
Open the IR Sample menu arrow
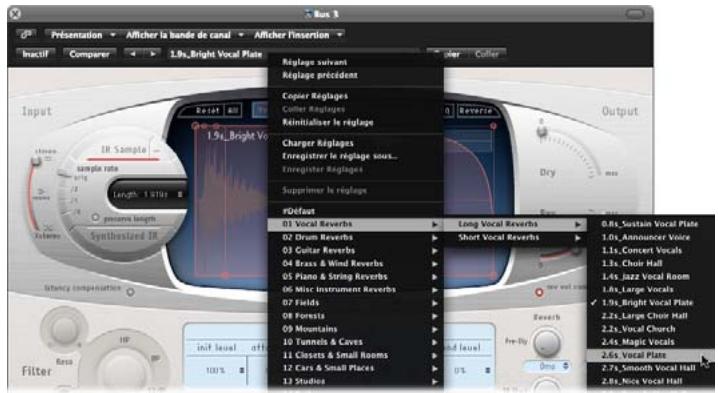[156, 150]
